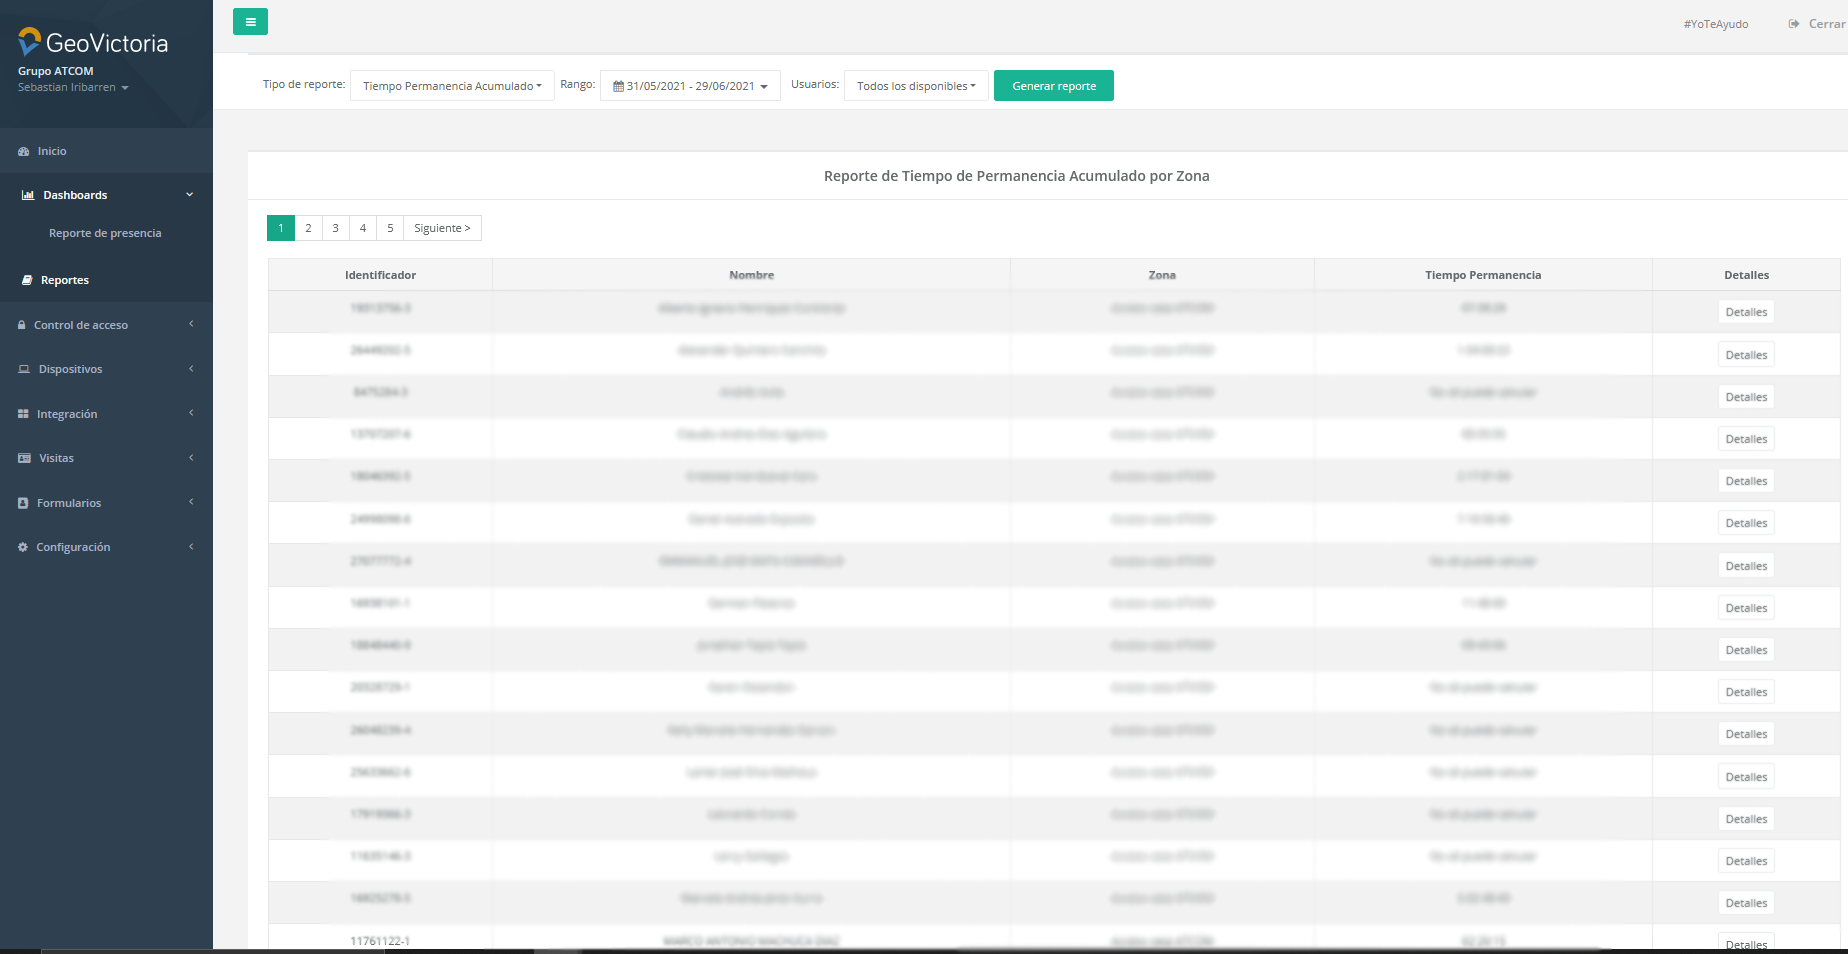Open the Tipo de reporte dropdown

pyautogui.click(x=452, y=86)
